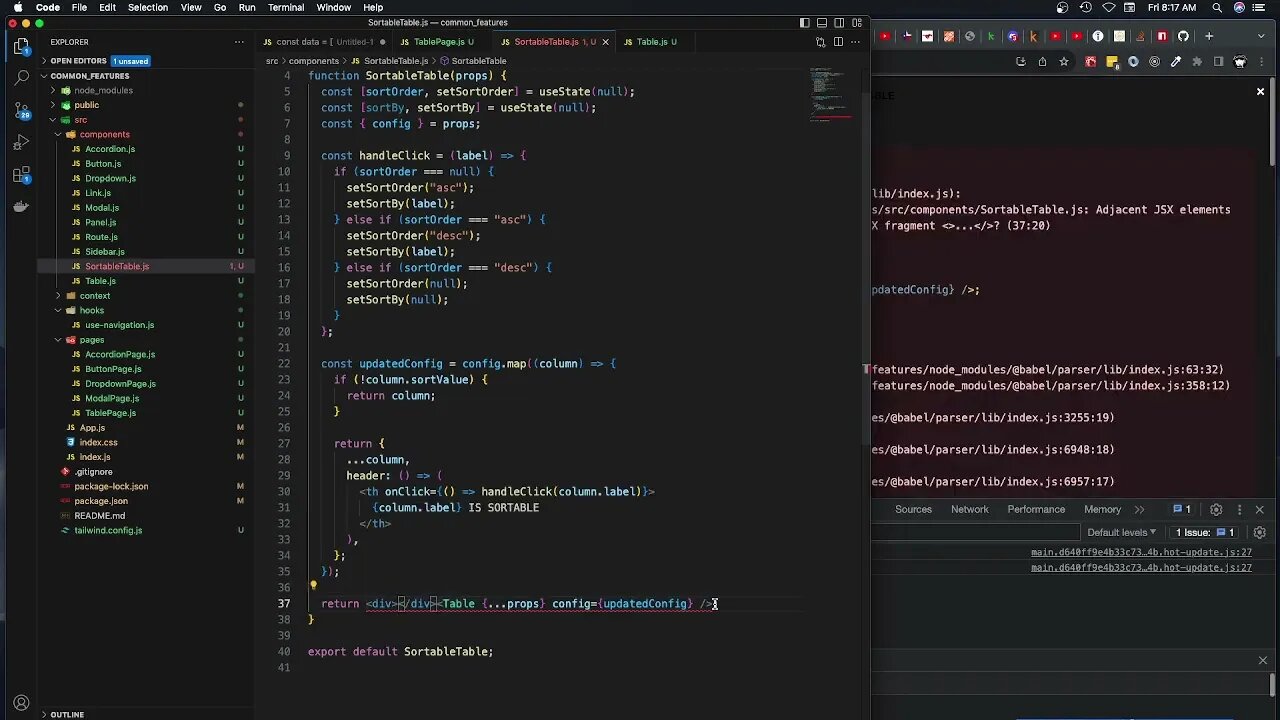Image resolution: width=1280 pixels, height=720 pixels.
Task: Open the Docker view in activity bar
Action: 22,207
